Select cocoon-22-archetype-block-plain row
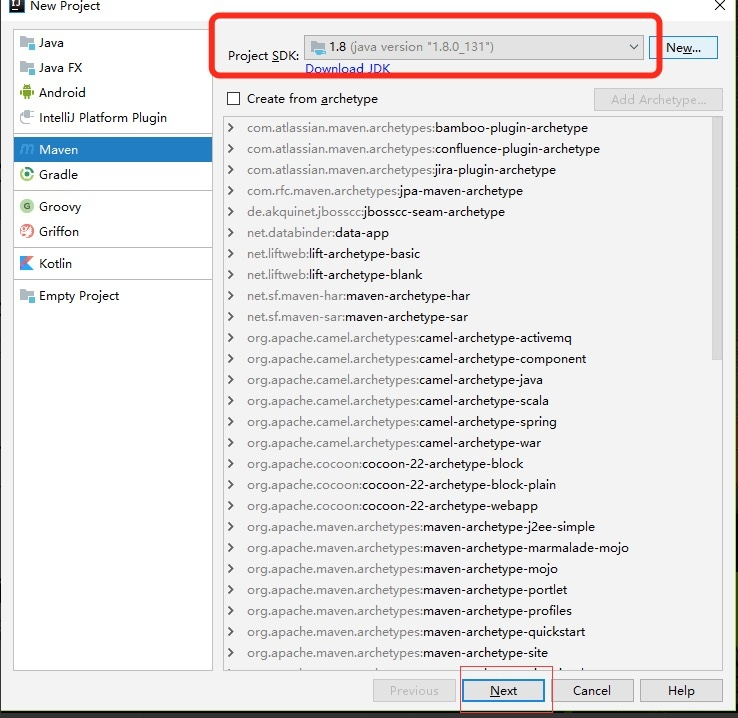The width and height of the screenshot is (738, 718). [x=467, y=485]
